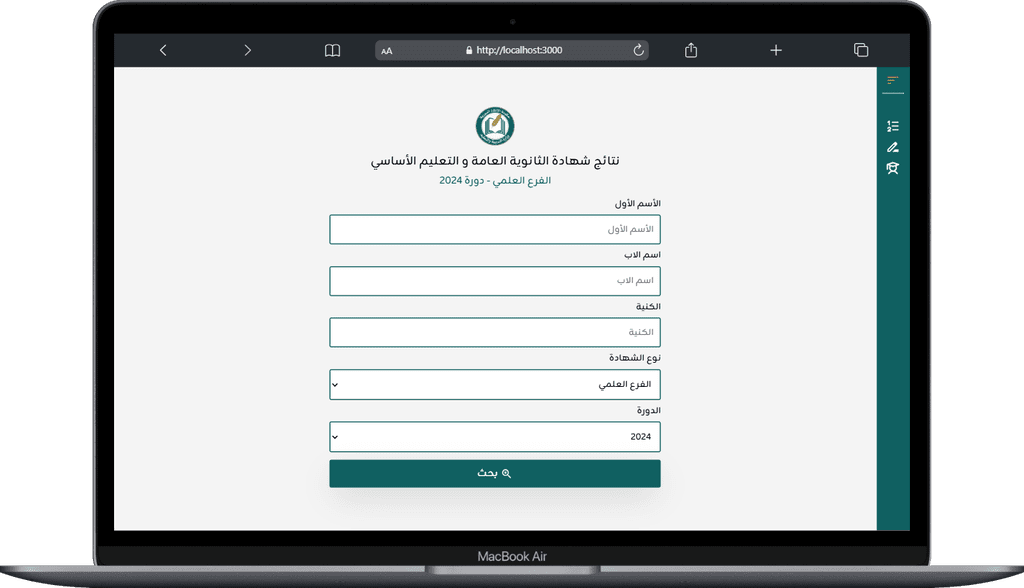Open the sidebar hamburger menu icon
Screen dimensions: 1024x588
[893, 80]
